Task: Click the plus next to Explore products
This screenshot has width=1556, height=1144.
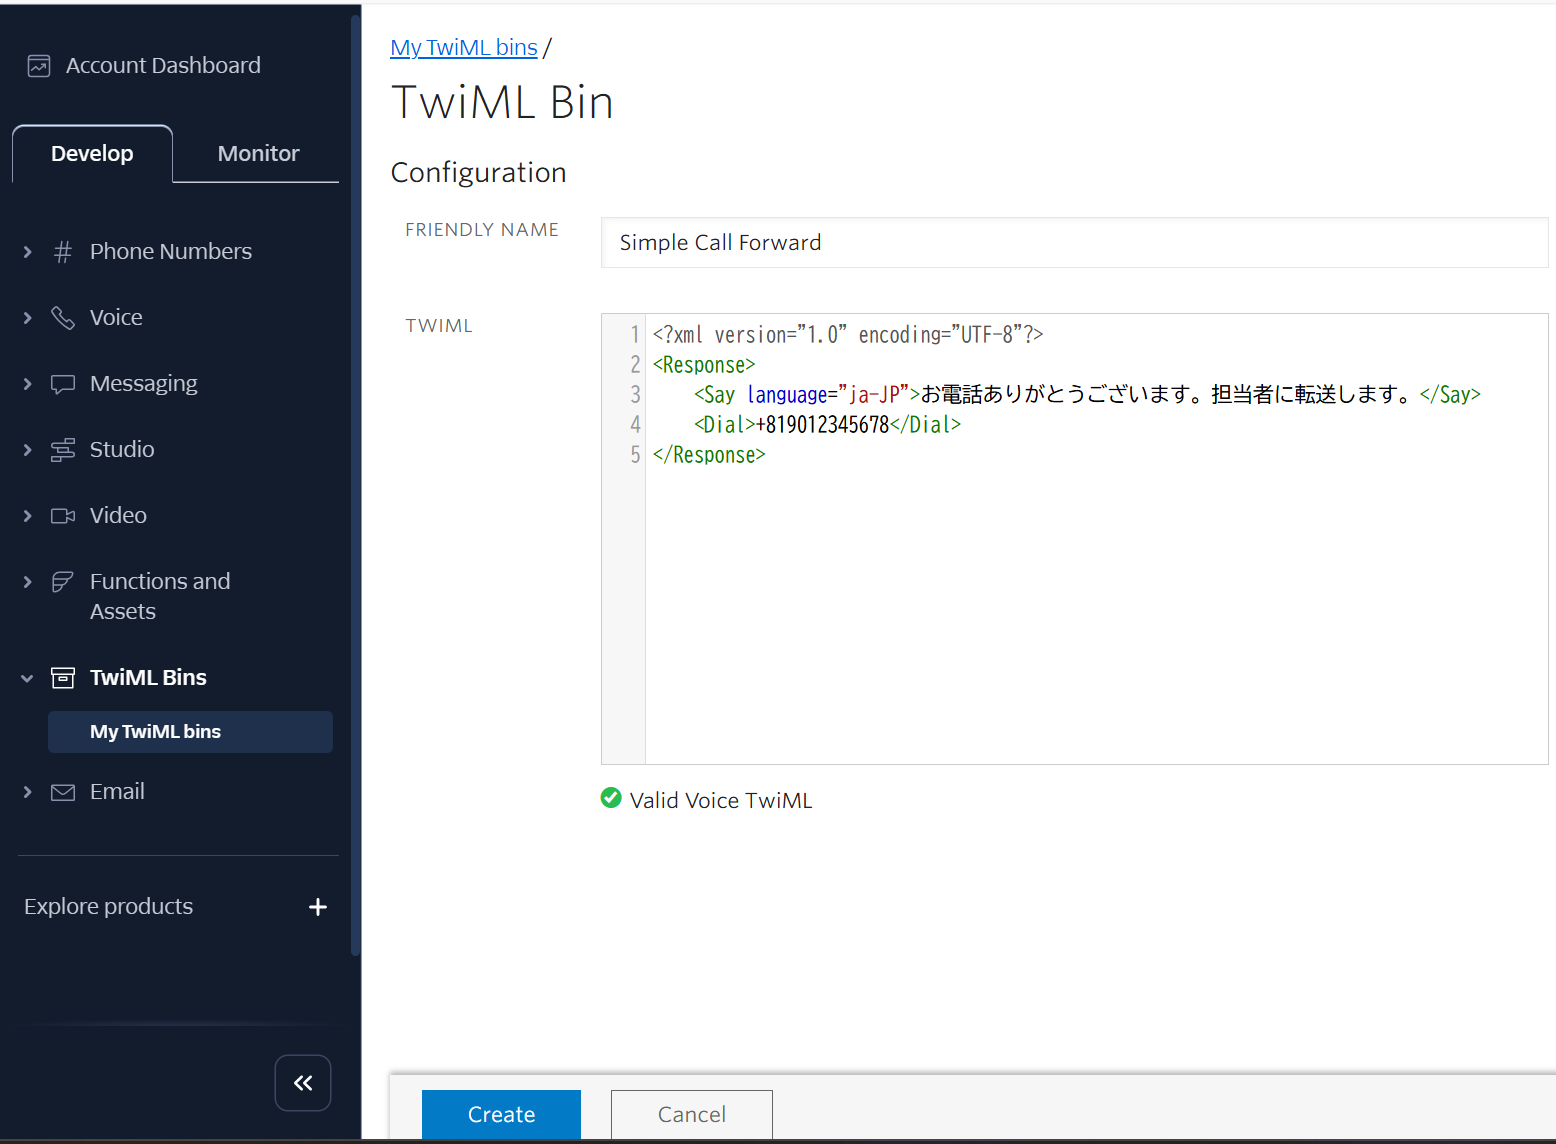Action: click(317, 907)
